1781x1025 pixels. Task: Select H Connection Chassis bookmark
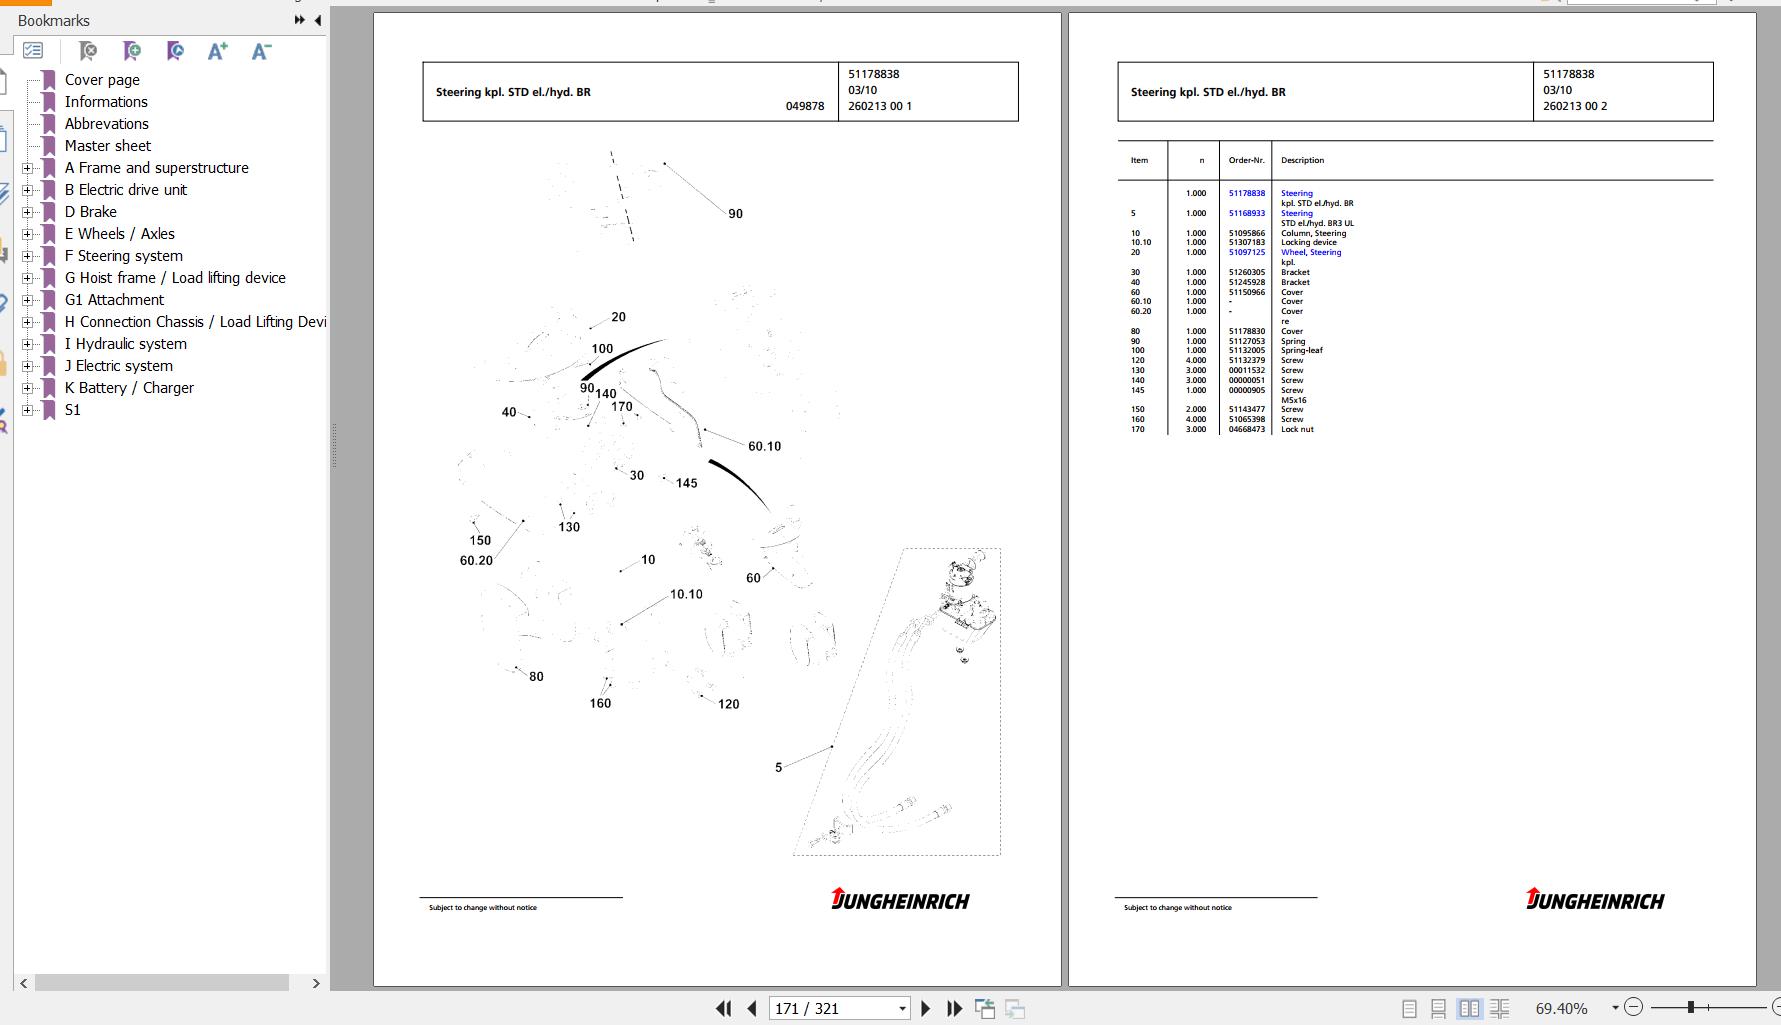(x=195, y=322)
